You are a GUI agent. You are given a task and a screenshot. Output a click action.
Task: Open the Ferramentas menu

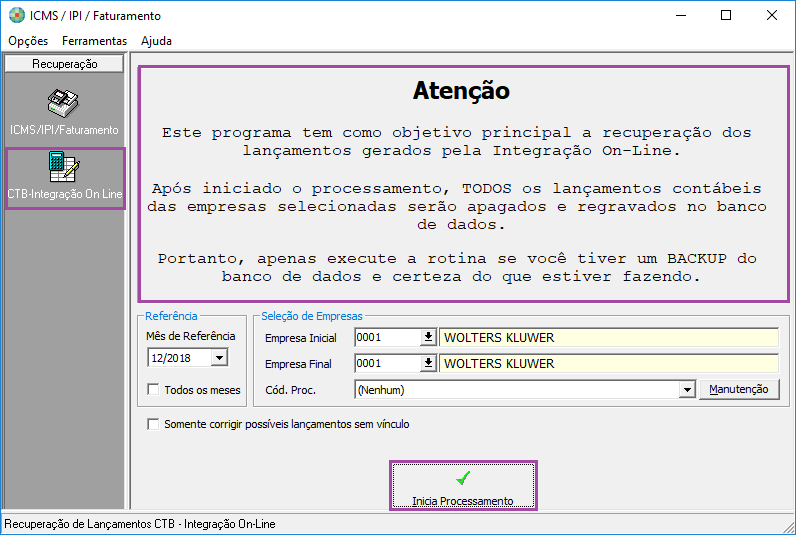pos(94,41)
